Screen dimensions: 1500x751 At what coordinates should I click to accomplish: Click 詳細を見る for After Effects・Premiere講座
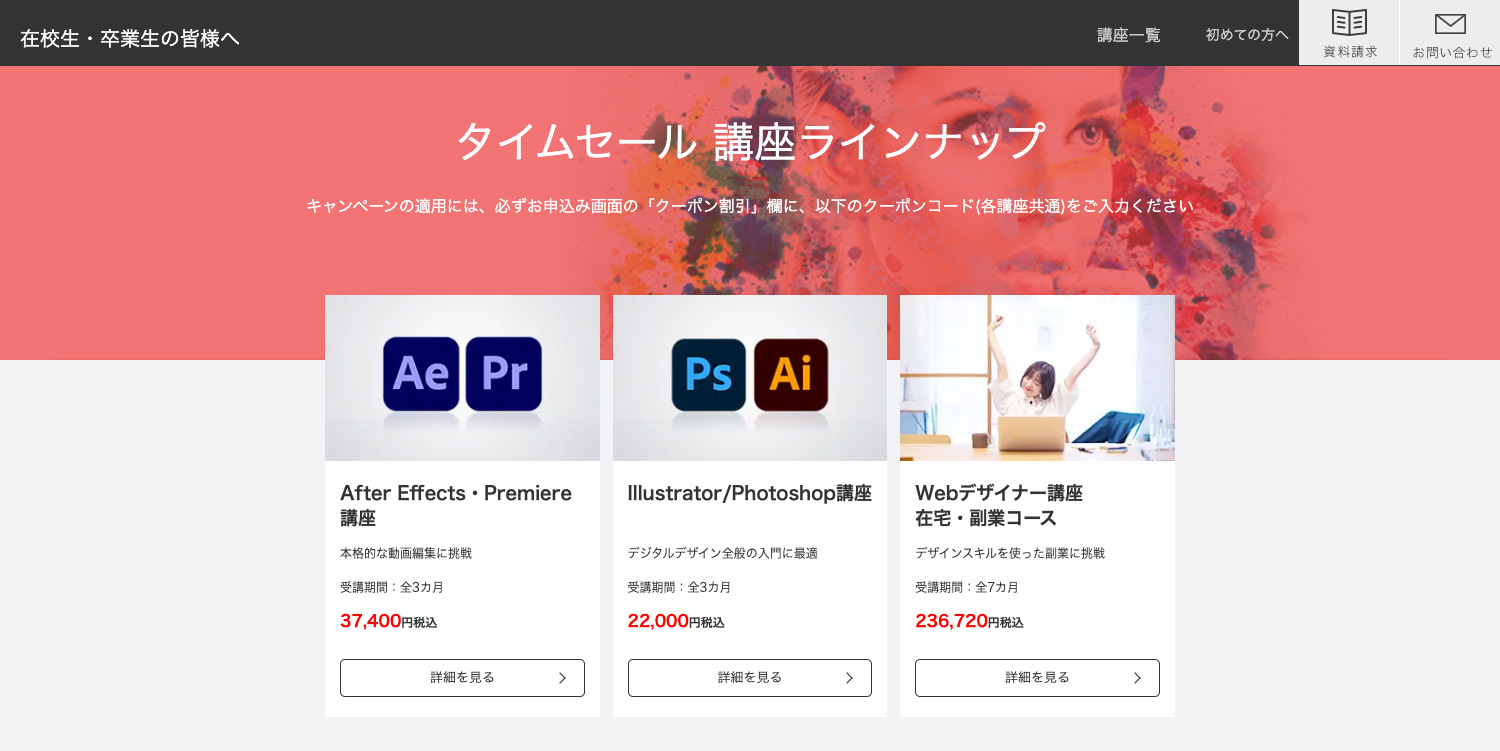point(462,678)
